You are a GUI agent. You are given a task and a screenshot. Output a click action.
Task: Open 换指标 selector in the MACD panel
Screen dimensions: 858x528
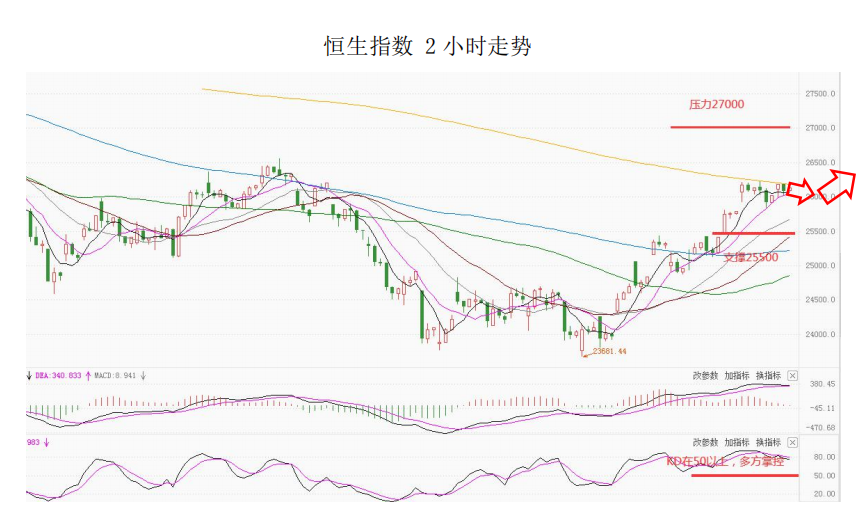(768, 376)
